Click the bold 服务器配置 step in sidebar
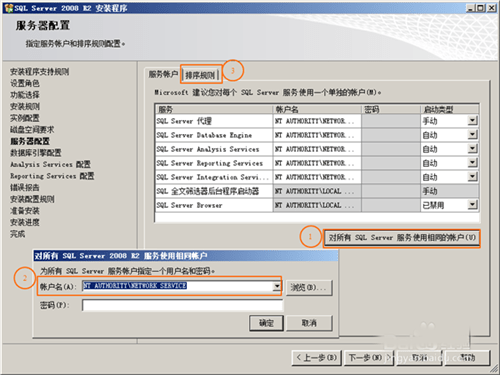Image resolution: width=500 pixels, height=375 pixels. [x=30, y=141]
